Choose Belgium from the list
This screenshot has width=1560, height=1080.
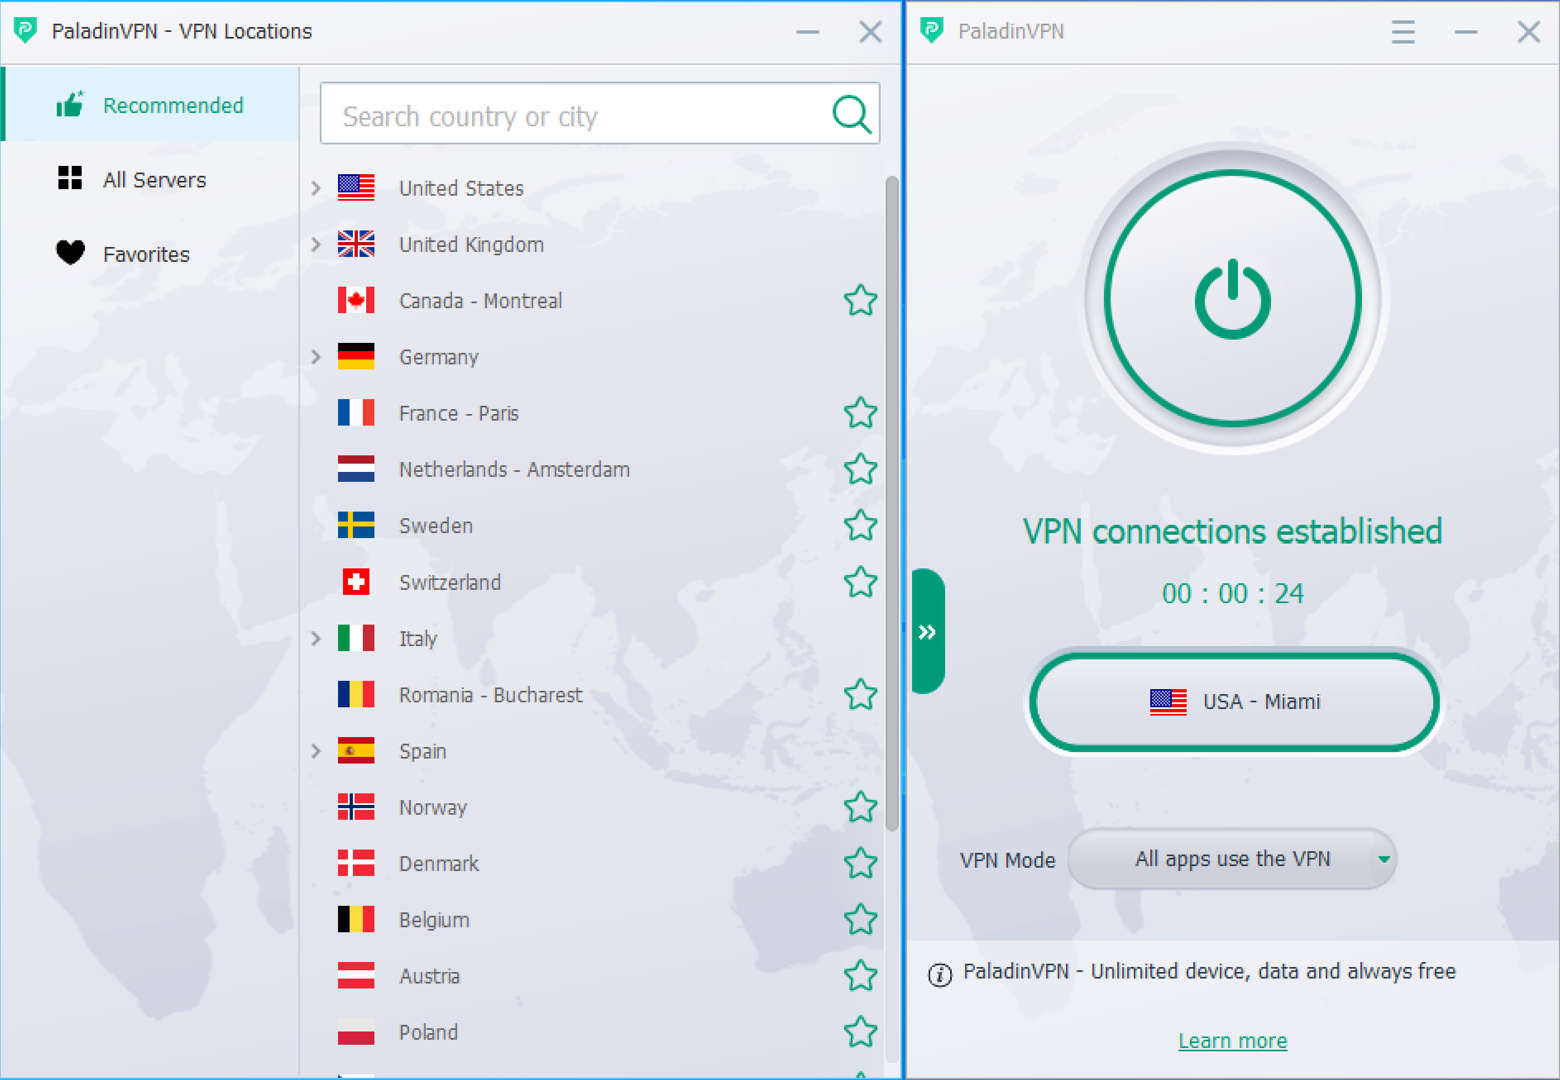click(434, 919)
